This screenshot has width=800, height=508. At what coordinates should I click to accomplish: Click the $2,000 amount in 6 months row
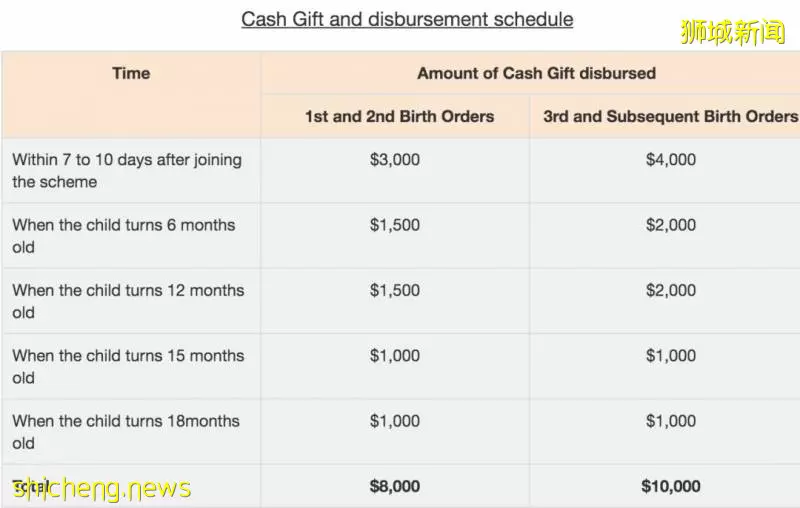(671, 225)
